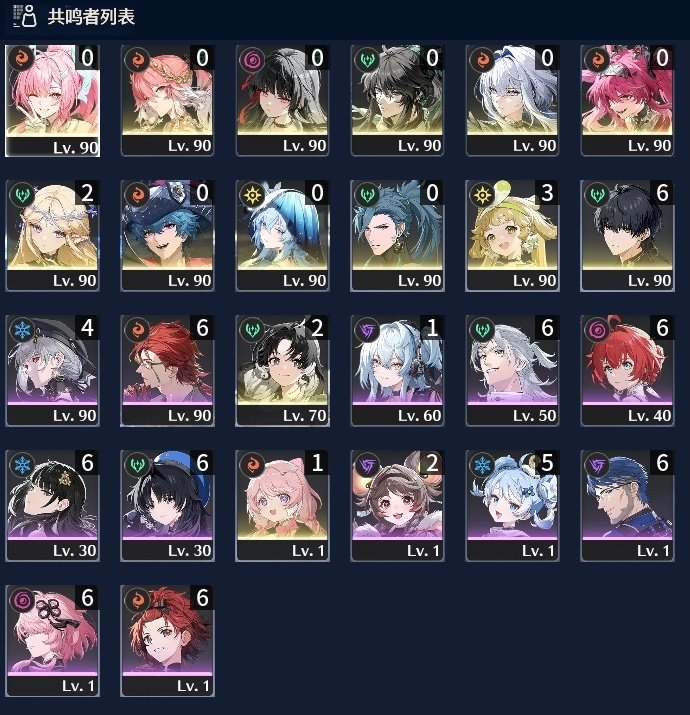Image resolution: width=690 pixels, height=715 pixels.
Task: Click sun element icon on yellow-haired girl card
Action: [x=482, y=195]
